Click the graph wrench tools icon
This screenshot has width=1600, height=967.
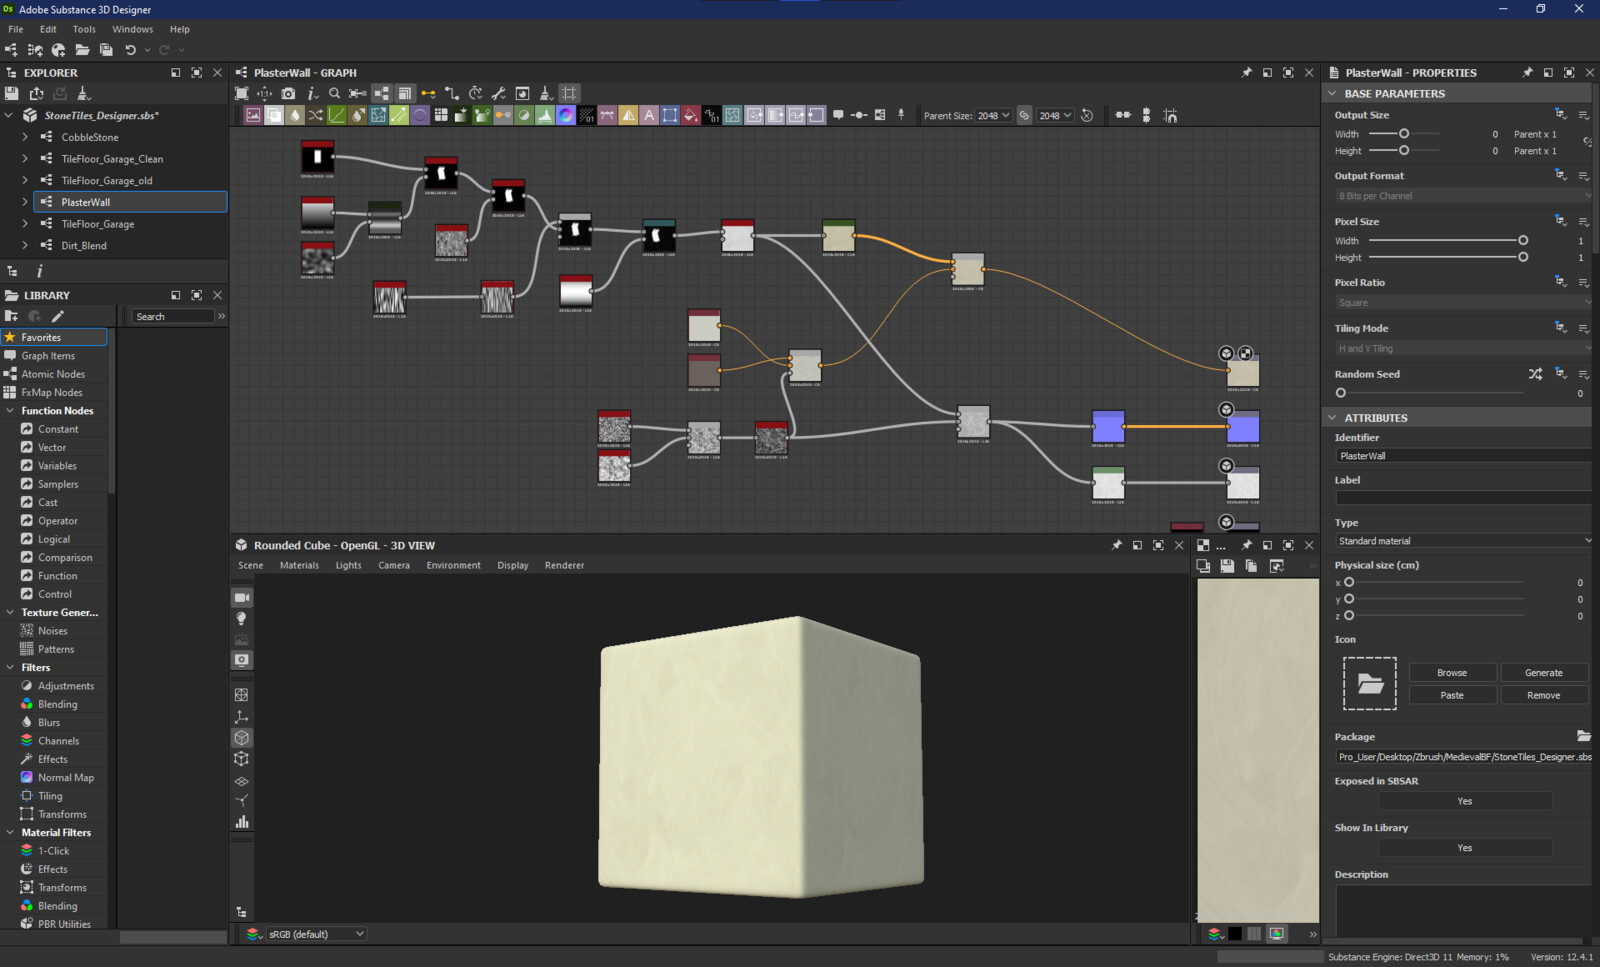[498, 93]
